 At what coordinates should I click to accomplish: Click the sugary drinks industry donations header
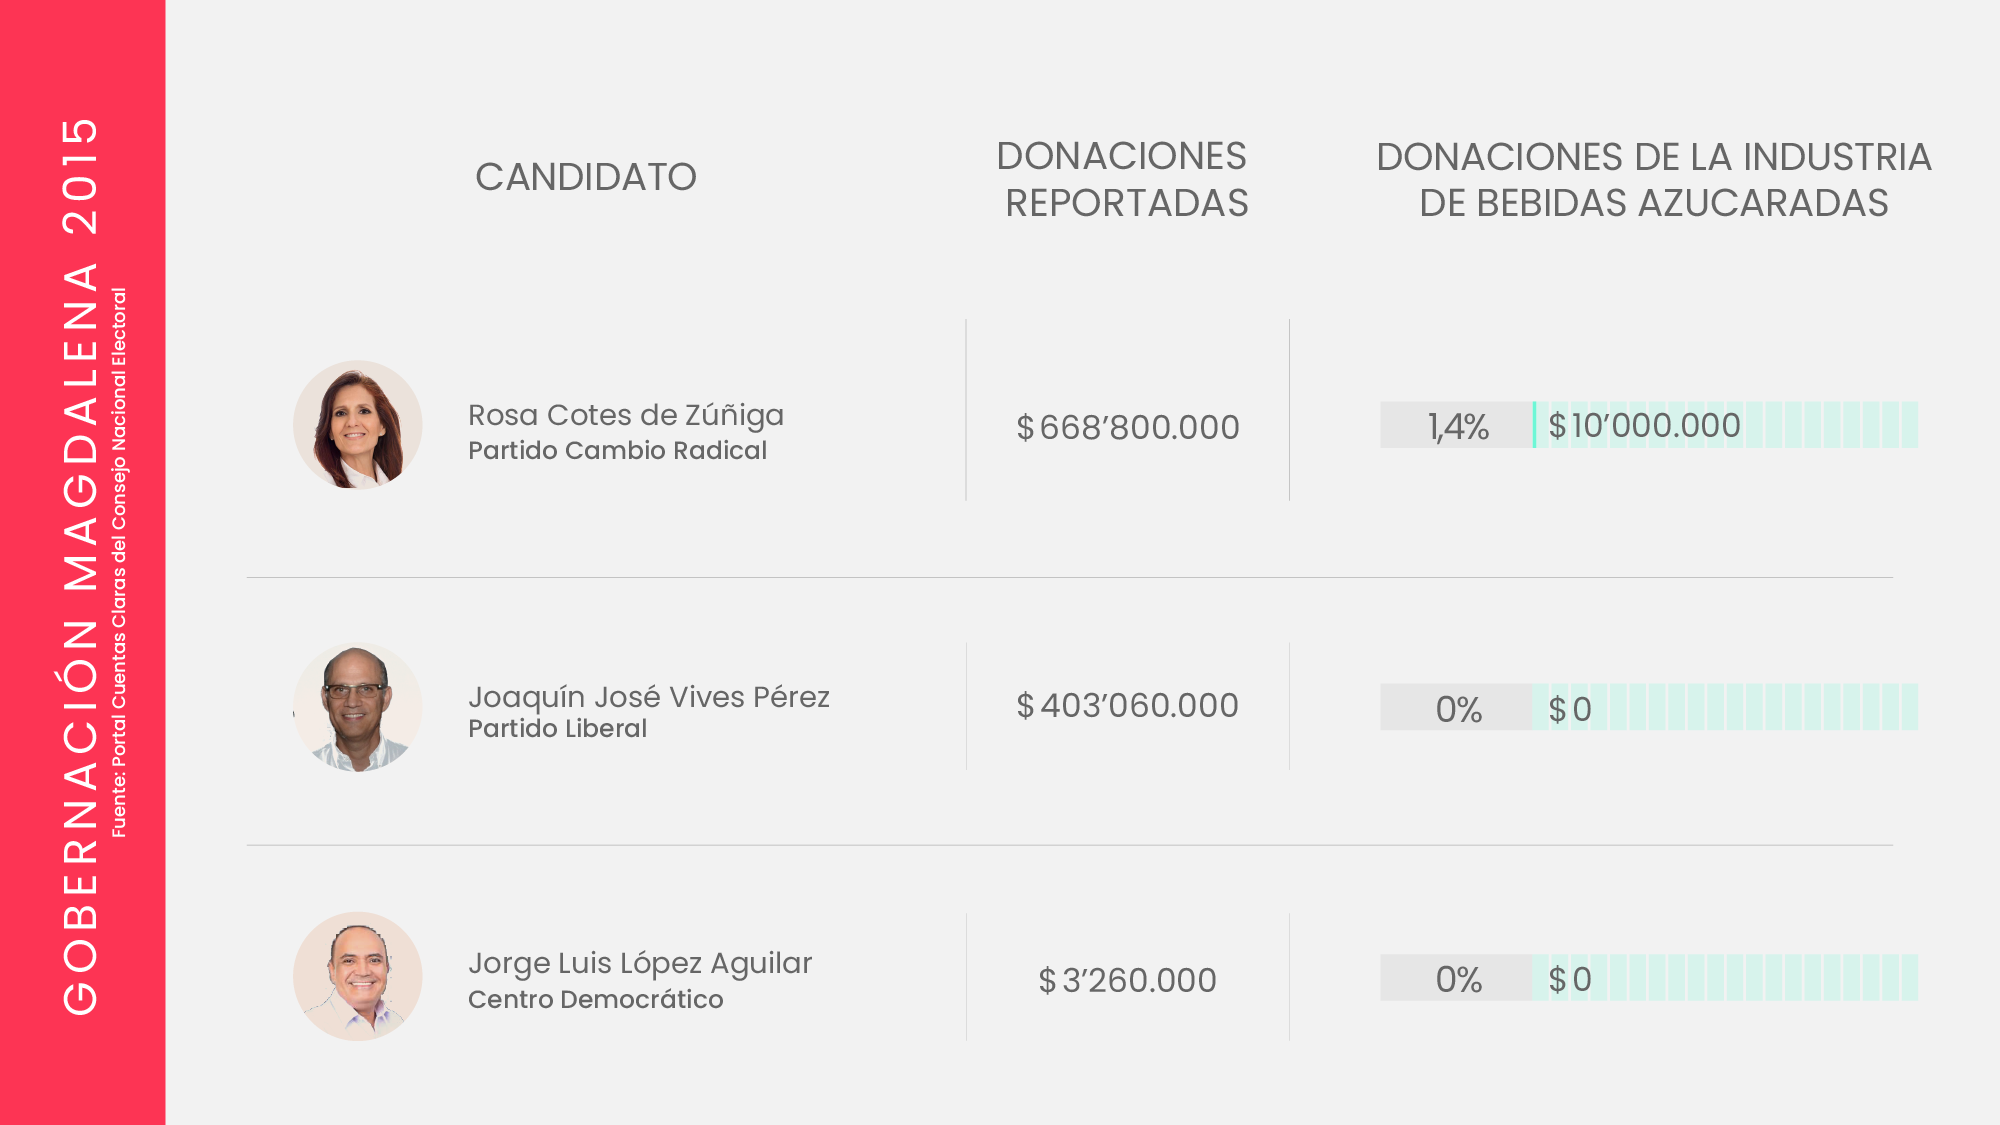[1653, 180]
